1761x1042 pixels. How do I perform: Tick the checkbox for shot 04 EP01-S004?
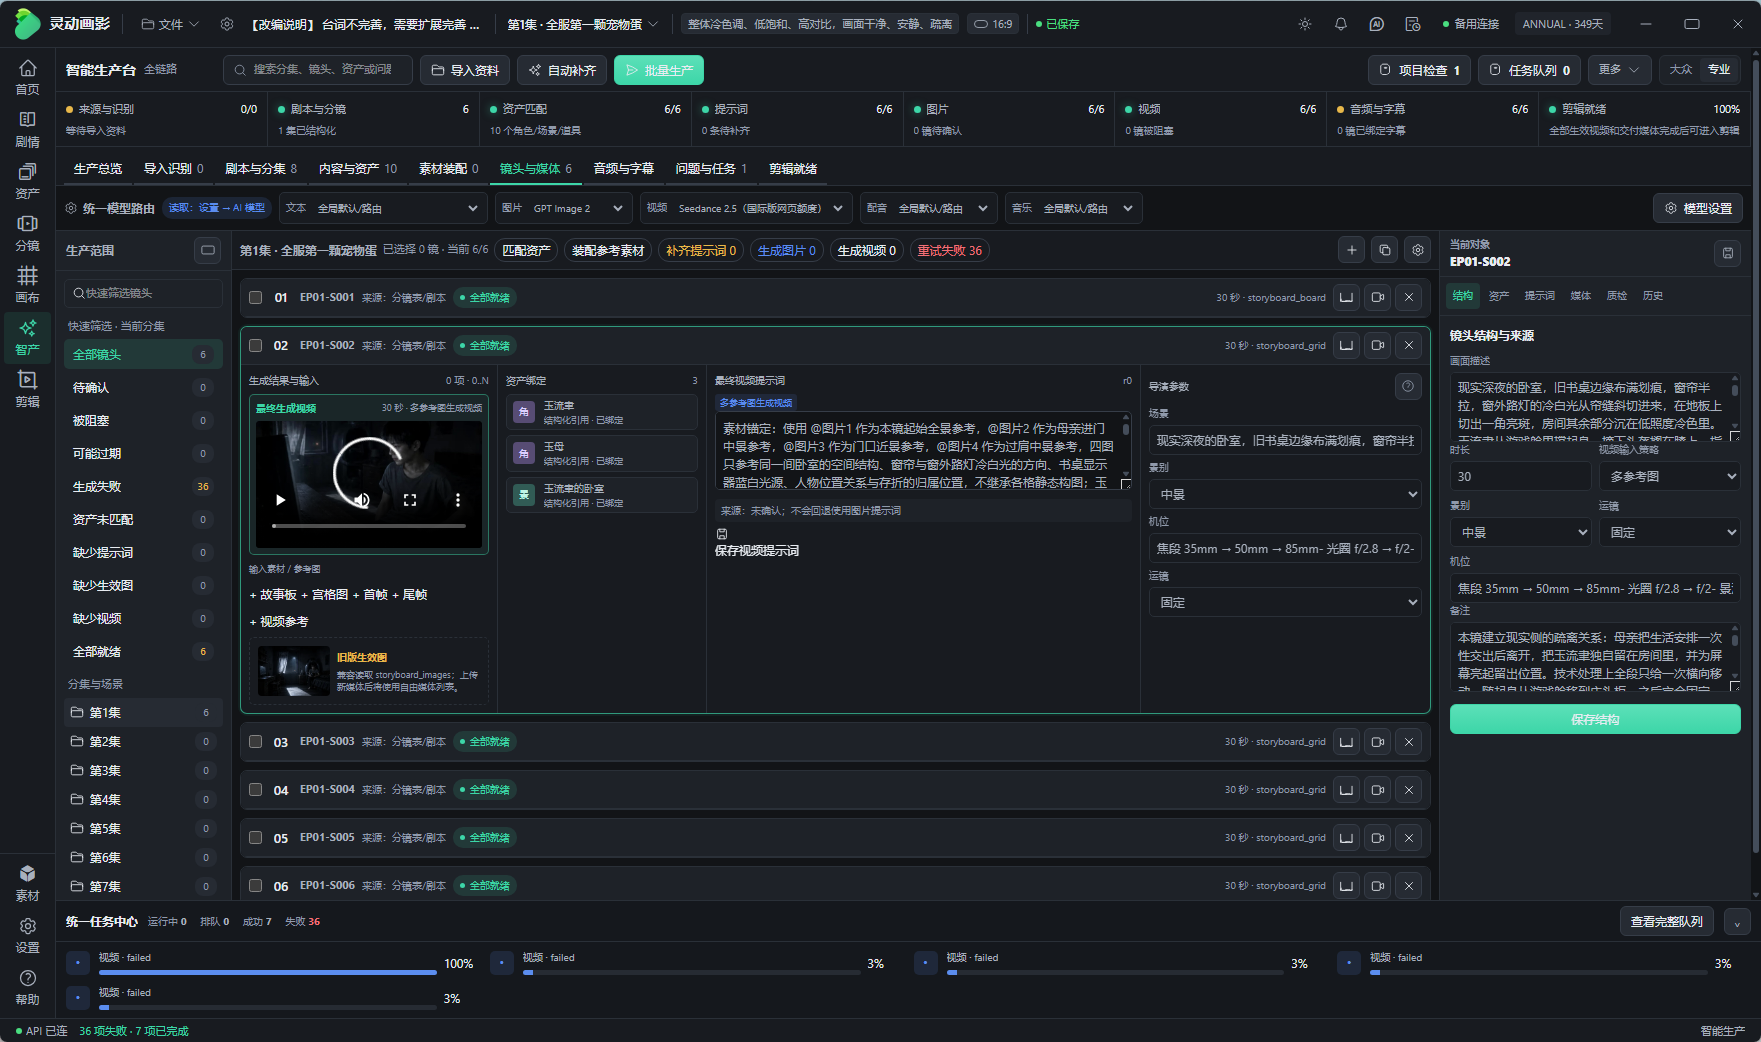(x=256, y=790)
